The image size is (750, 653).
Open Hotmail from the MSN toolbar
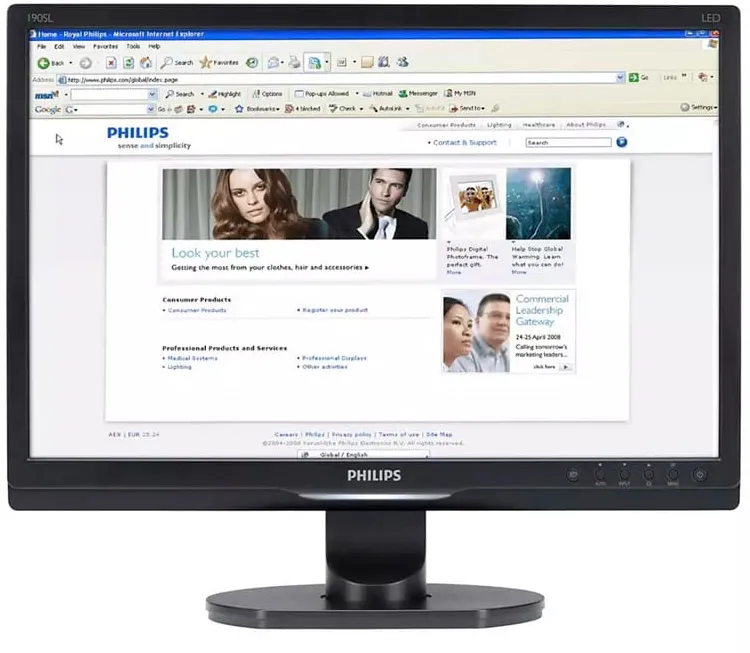coord(377,94)
